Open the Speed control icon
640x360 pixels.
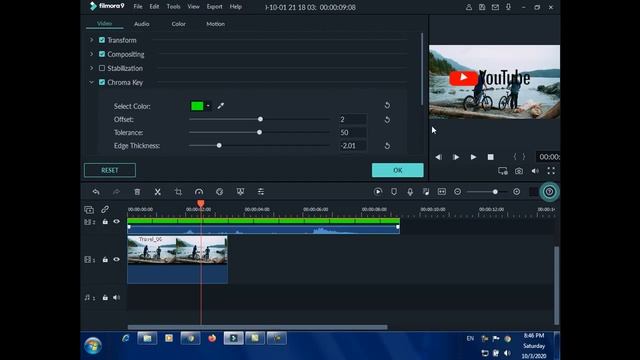click(199, 192)
